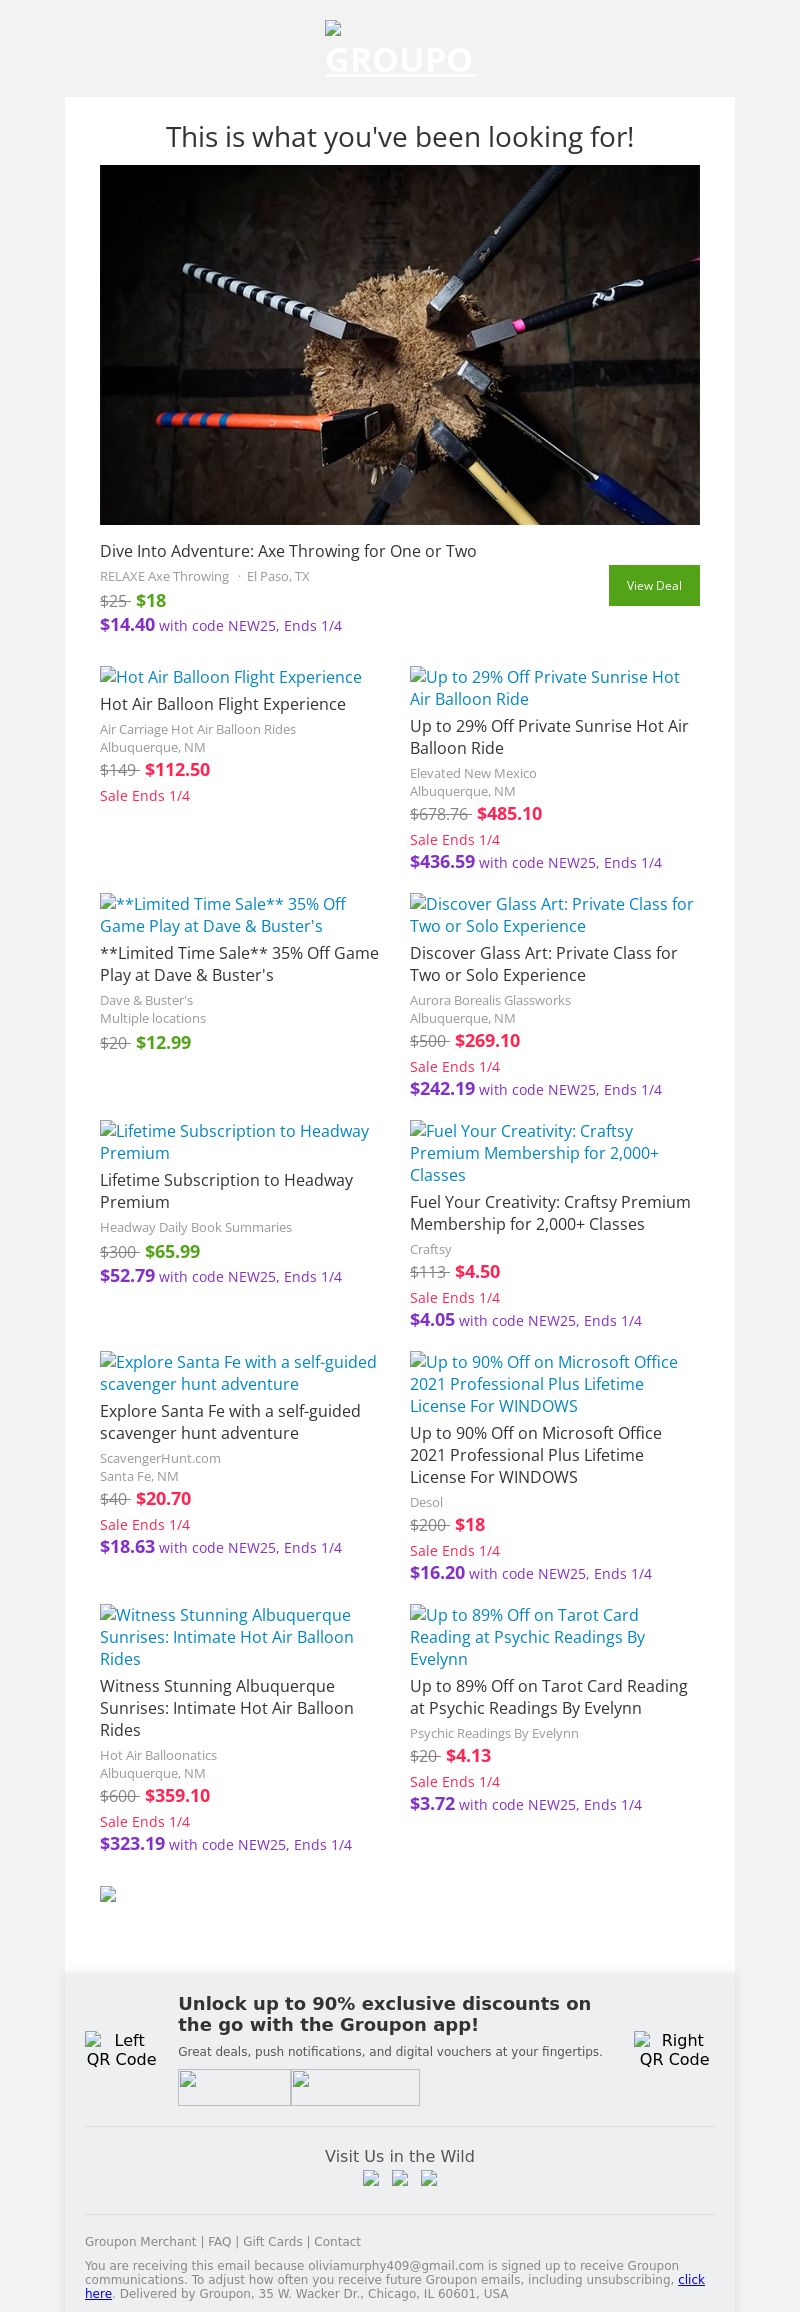Open the axe throwing hero image
Image resolution: width=800 pixels, height=2312 pixels.
point(400,345)
